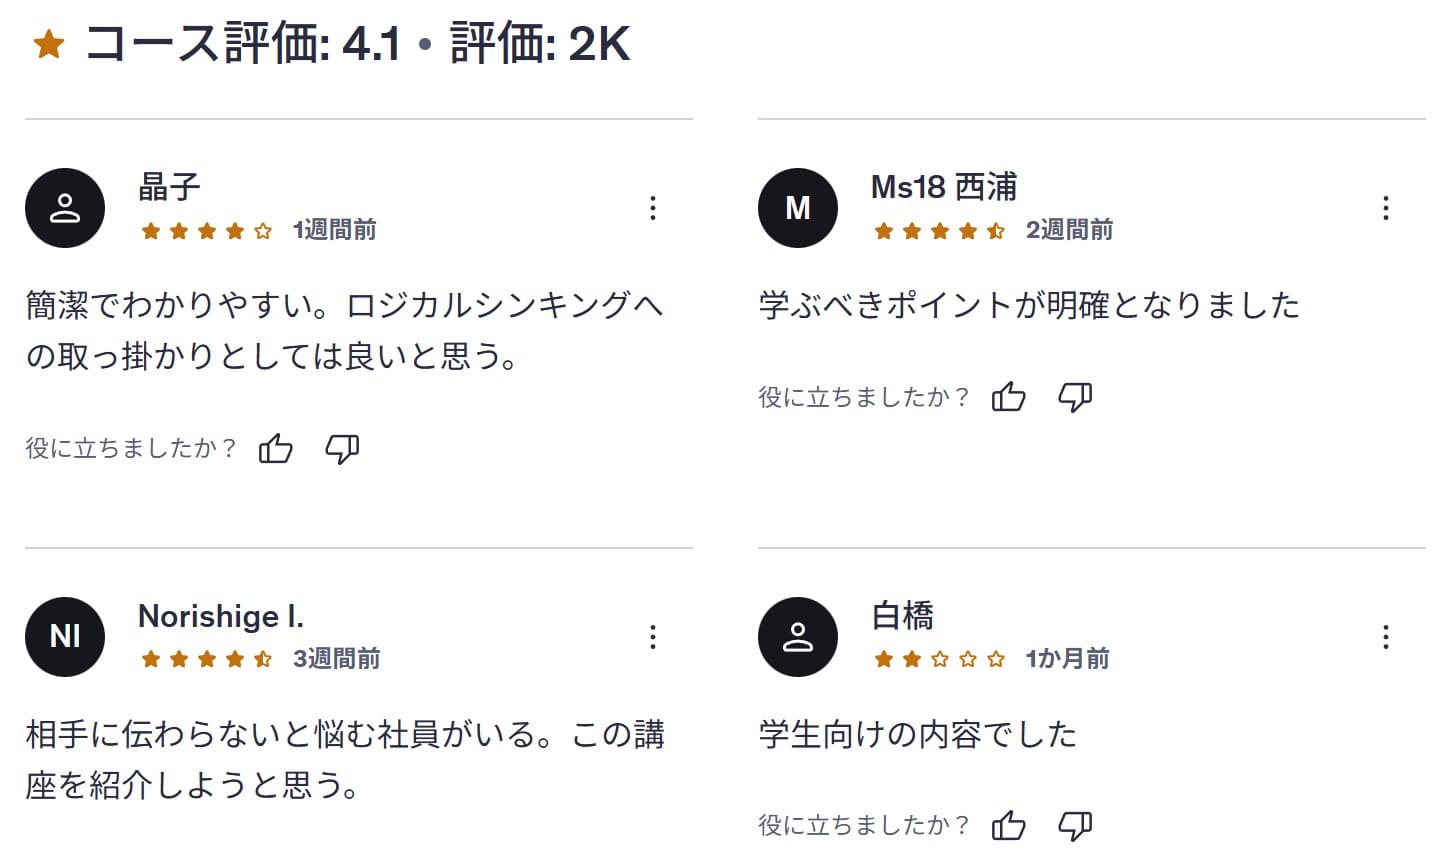Thumbs down Ms18 西浦's review
1438x854 pixels.
pyautogui.click(x=1075, y=397)
